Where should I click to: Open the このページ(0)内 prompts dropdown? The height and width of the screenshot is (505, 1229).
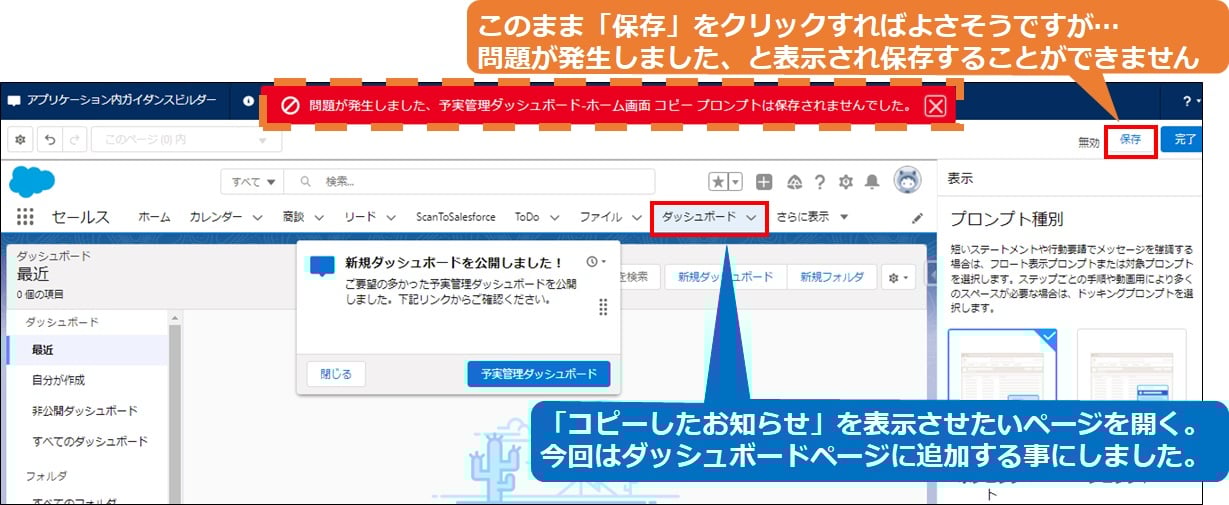(186, 140)
